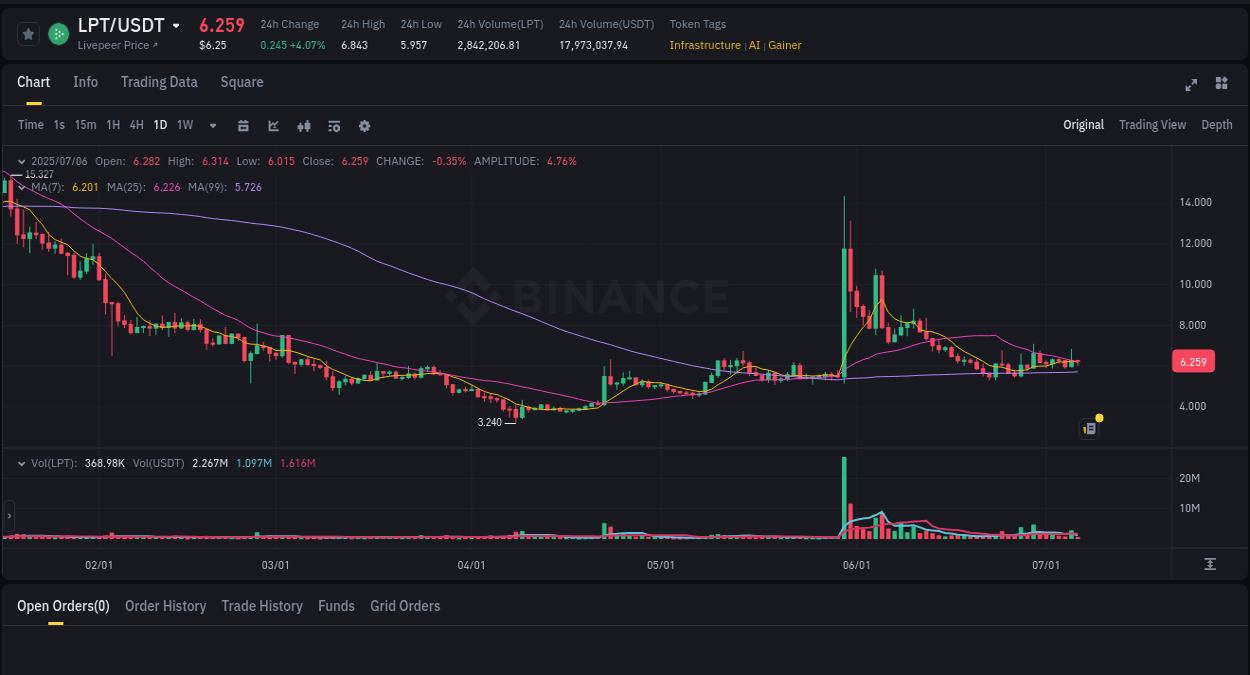Open the widgets layout icon
Viewport: 1250px width, 675px height.
coord(1221,85)
